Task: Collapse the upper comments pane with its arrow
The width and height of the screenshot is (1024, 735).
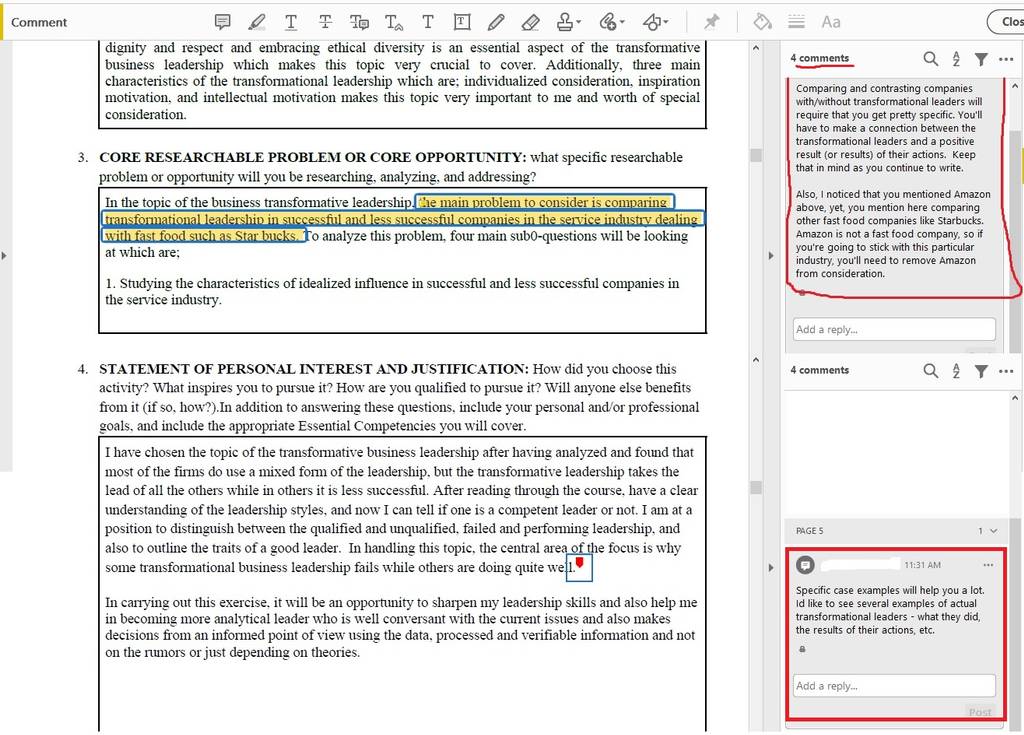Action: point(771,255)
